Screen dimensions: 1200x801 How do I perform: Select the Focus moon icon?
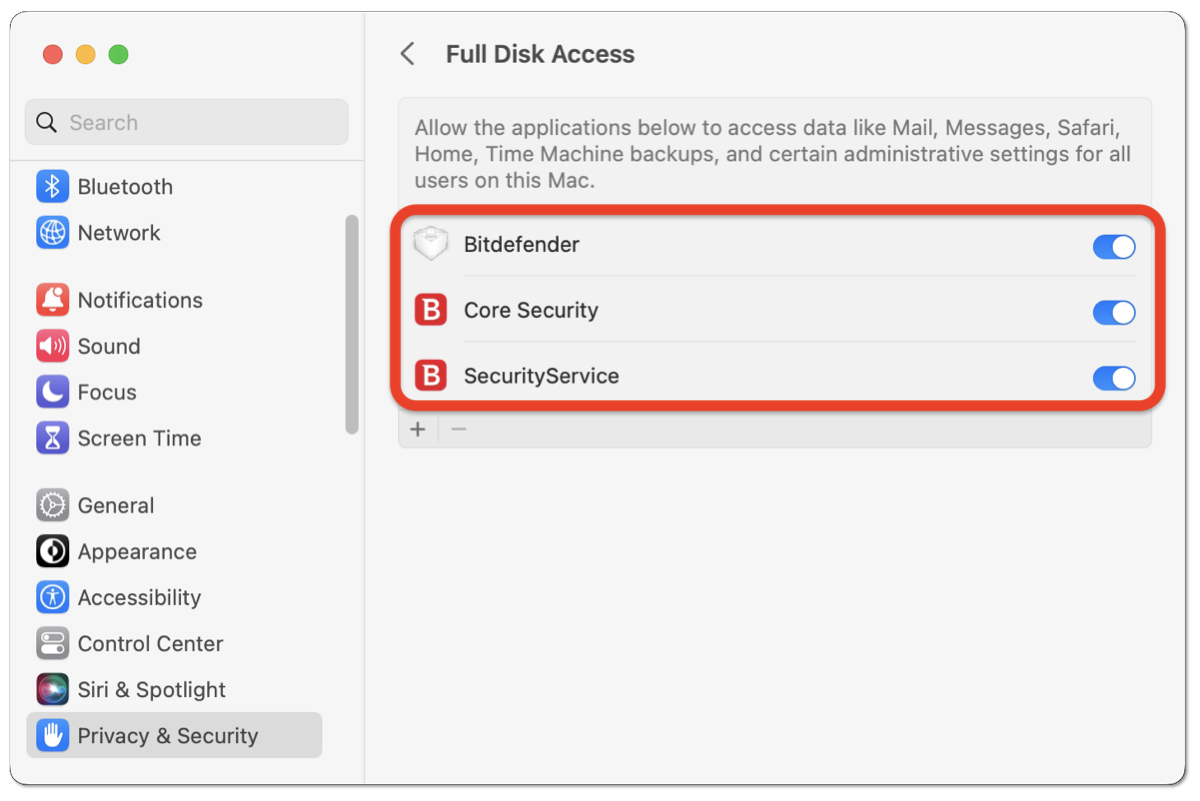click(51, 392)
